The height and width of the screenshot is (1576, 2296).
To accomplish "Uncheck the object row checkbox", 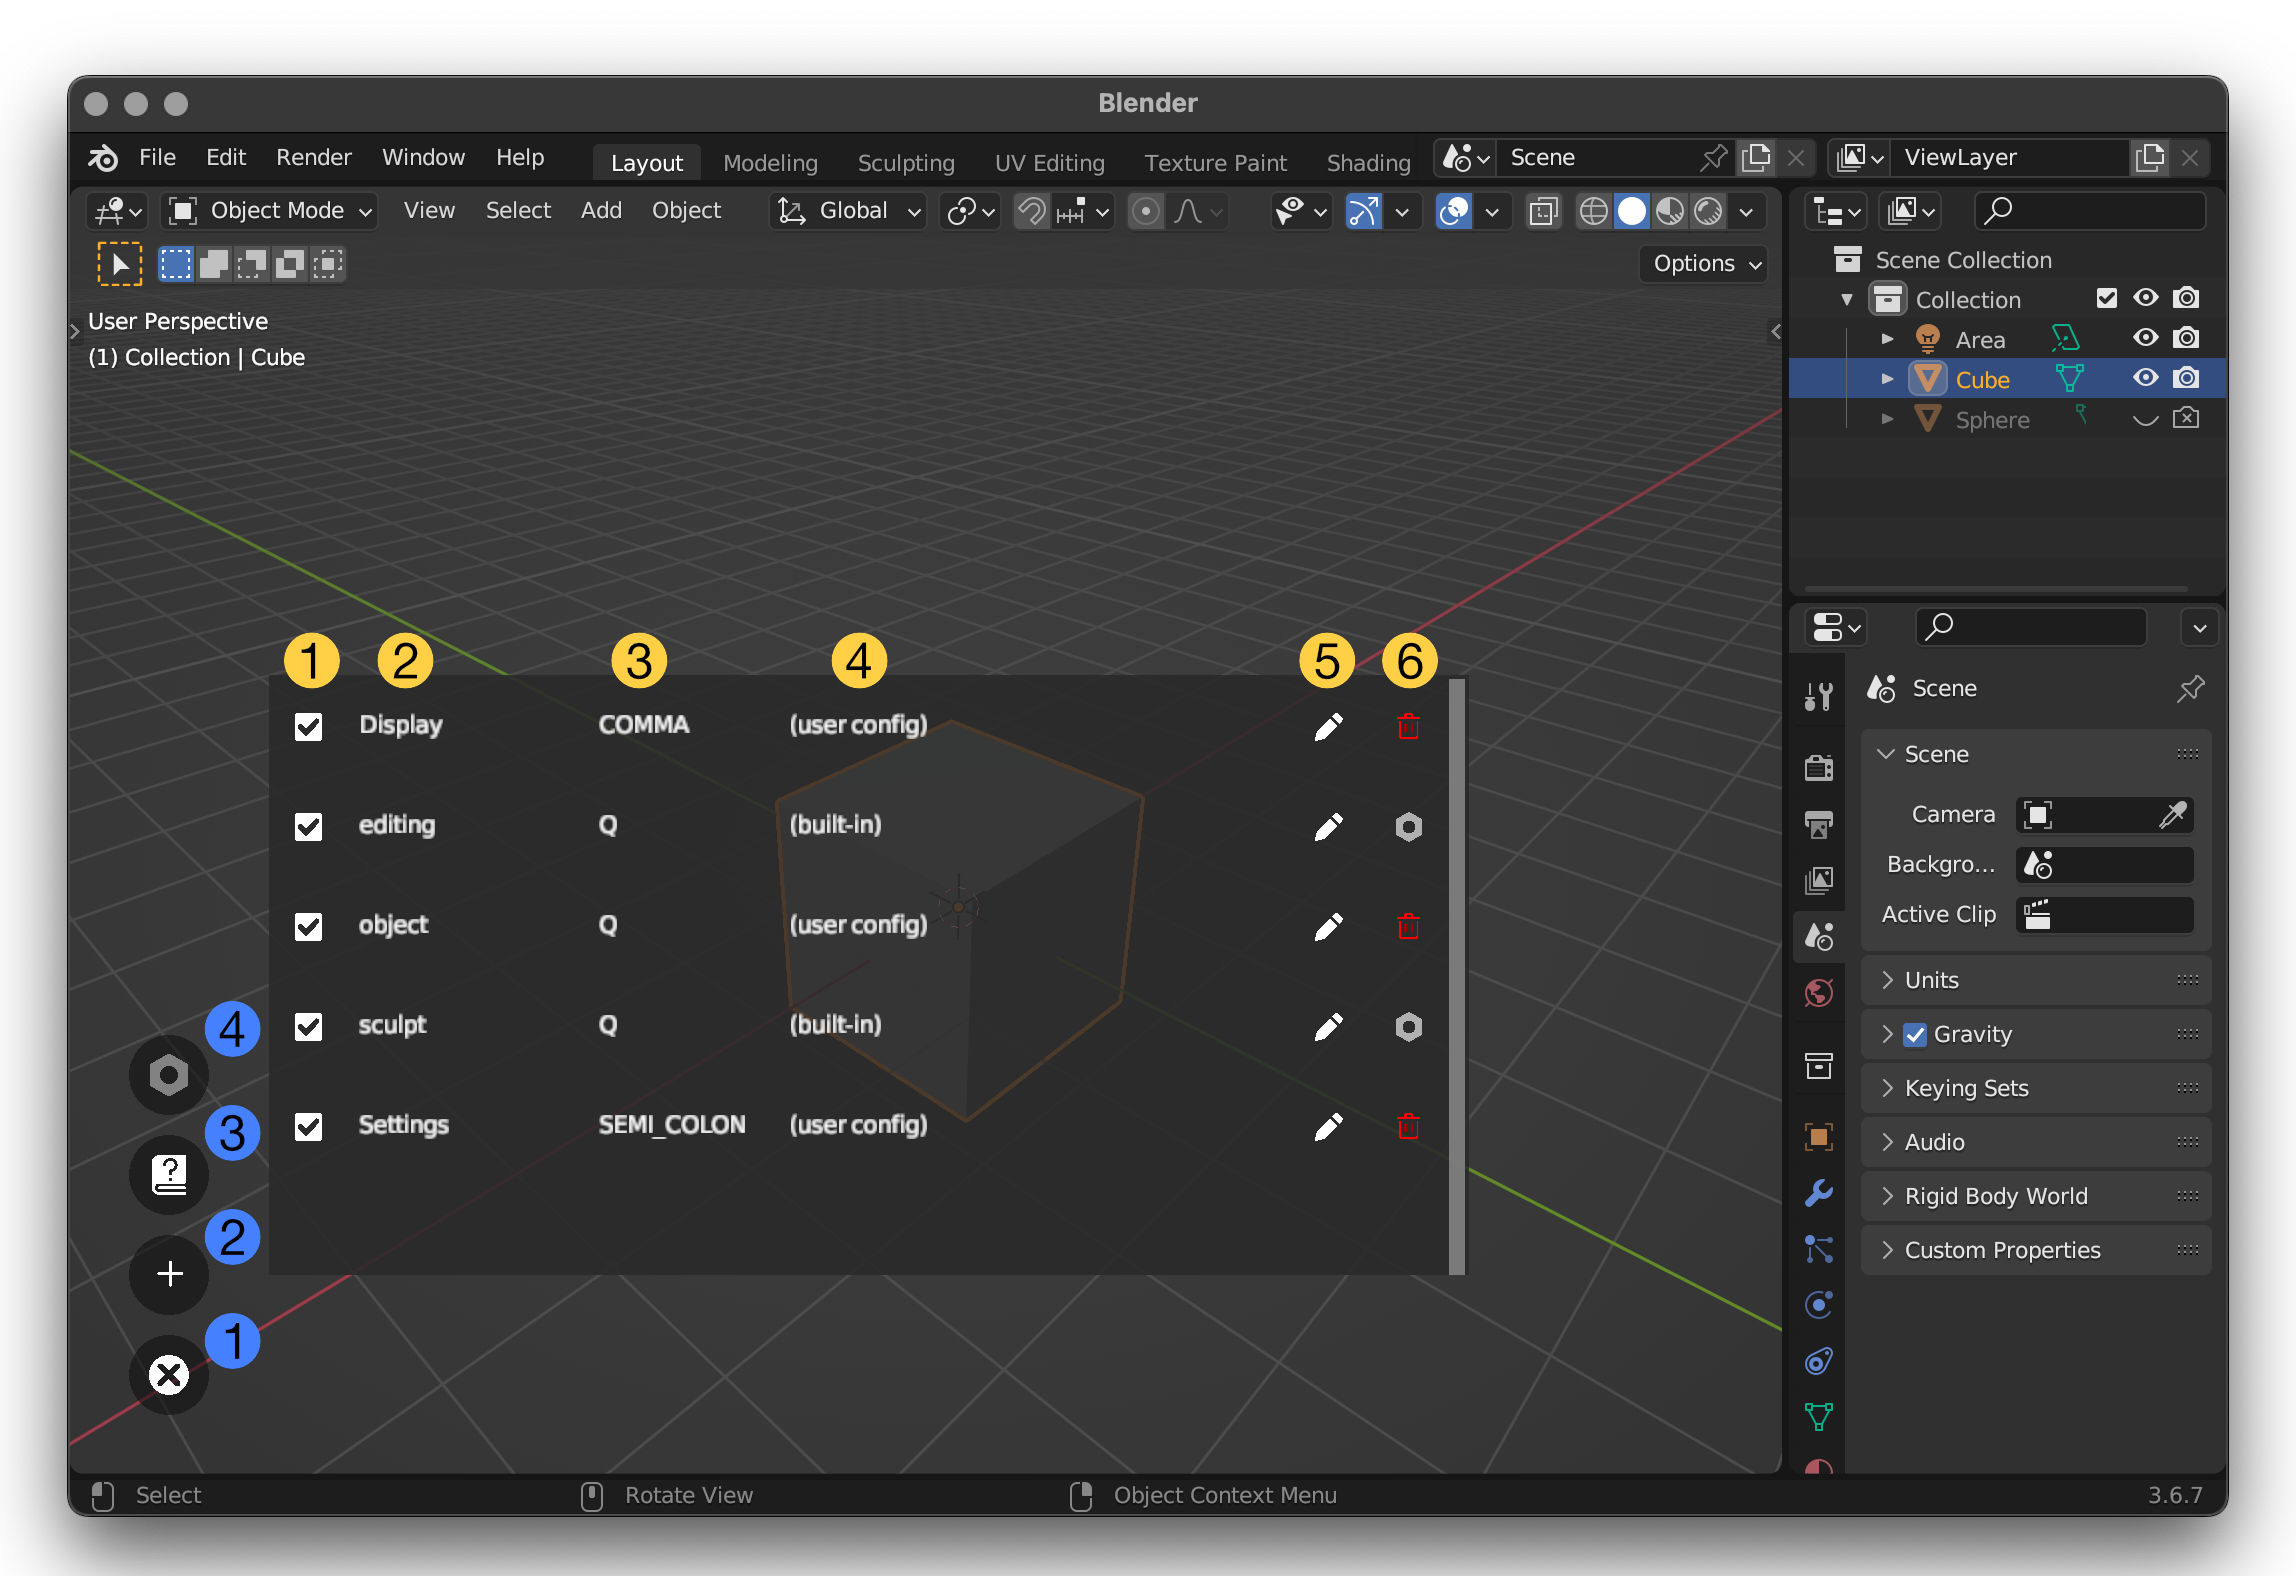I will pyautogui.click(x=308, y=927).
